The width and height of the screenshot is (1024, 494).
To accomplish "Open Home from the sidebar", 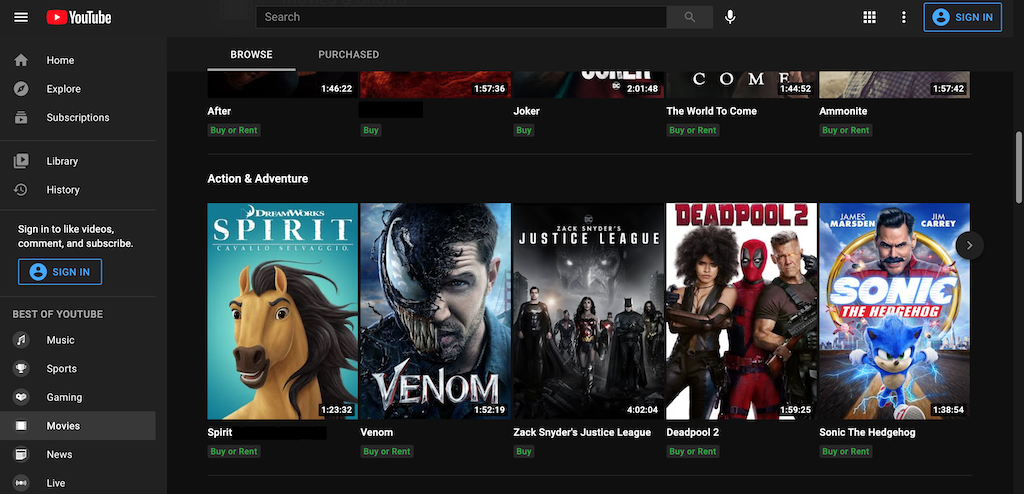I will tap(78, 60).
